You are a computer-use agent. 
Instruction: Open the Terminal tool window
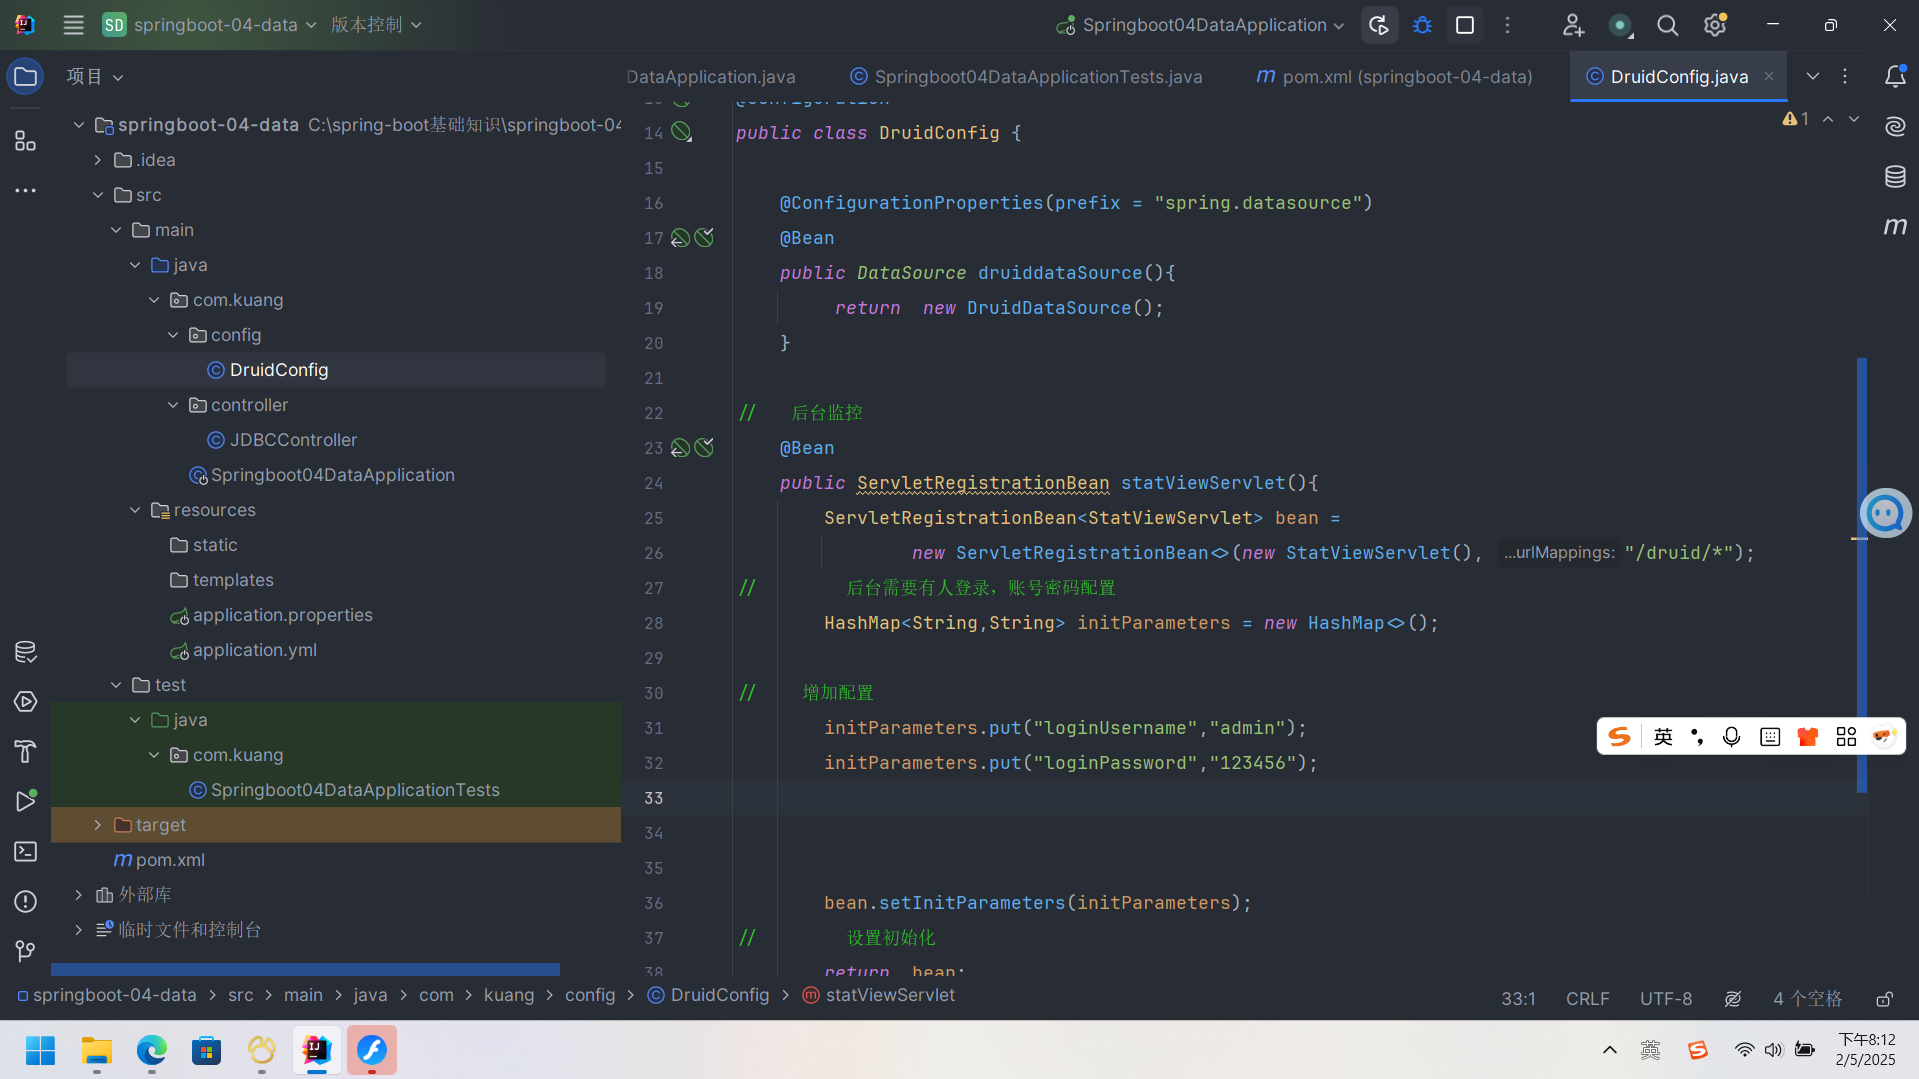[25, 851]
